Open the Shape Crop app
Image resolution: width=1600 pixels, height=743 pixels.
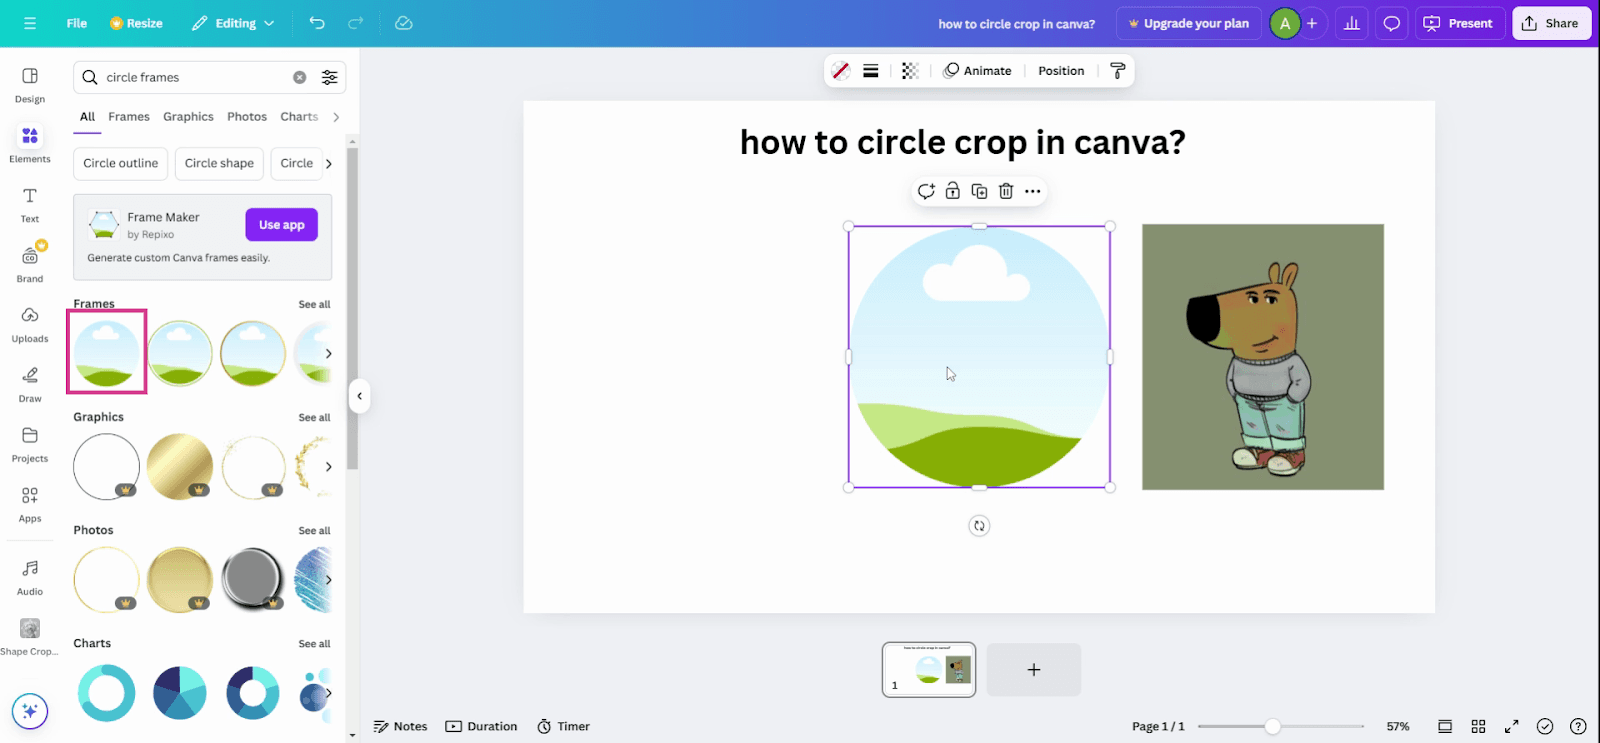click(30, 637)
